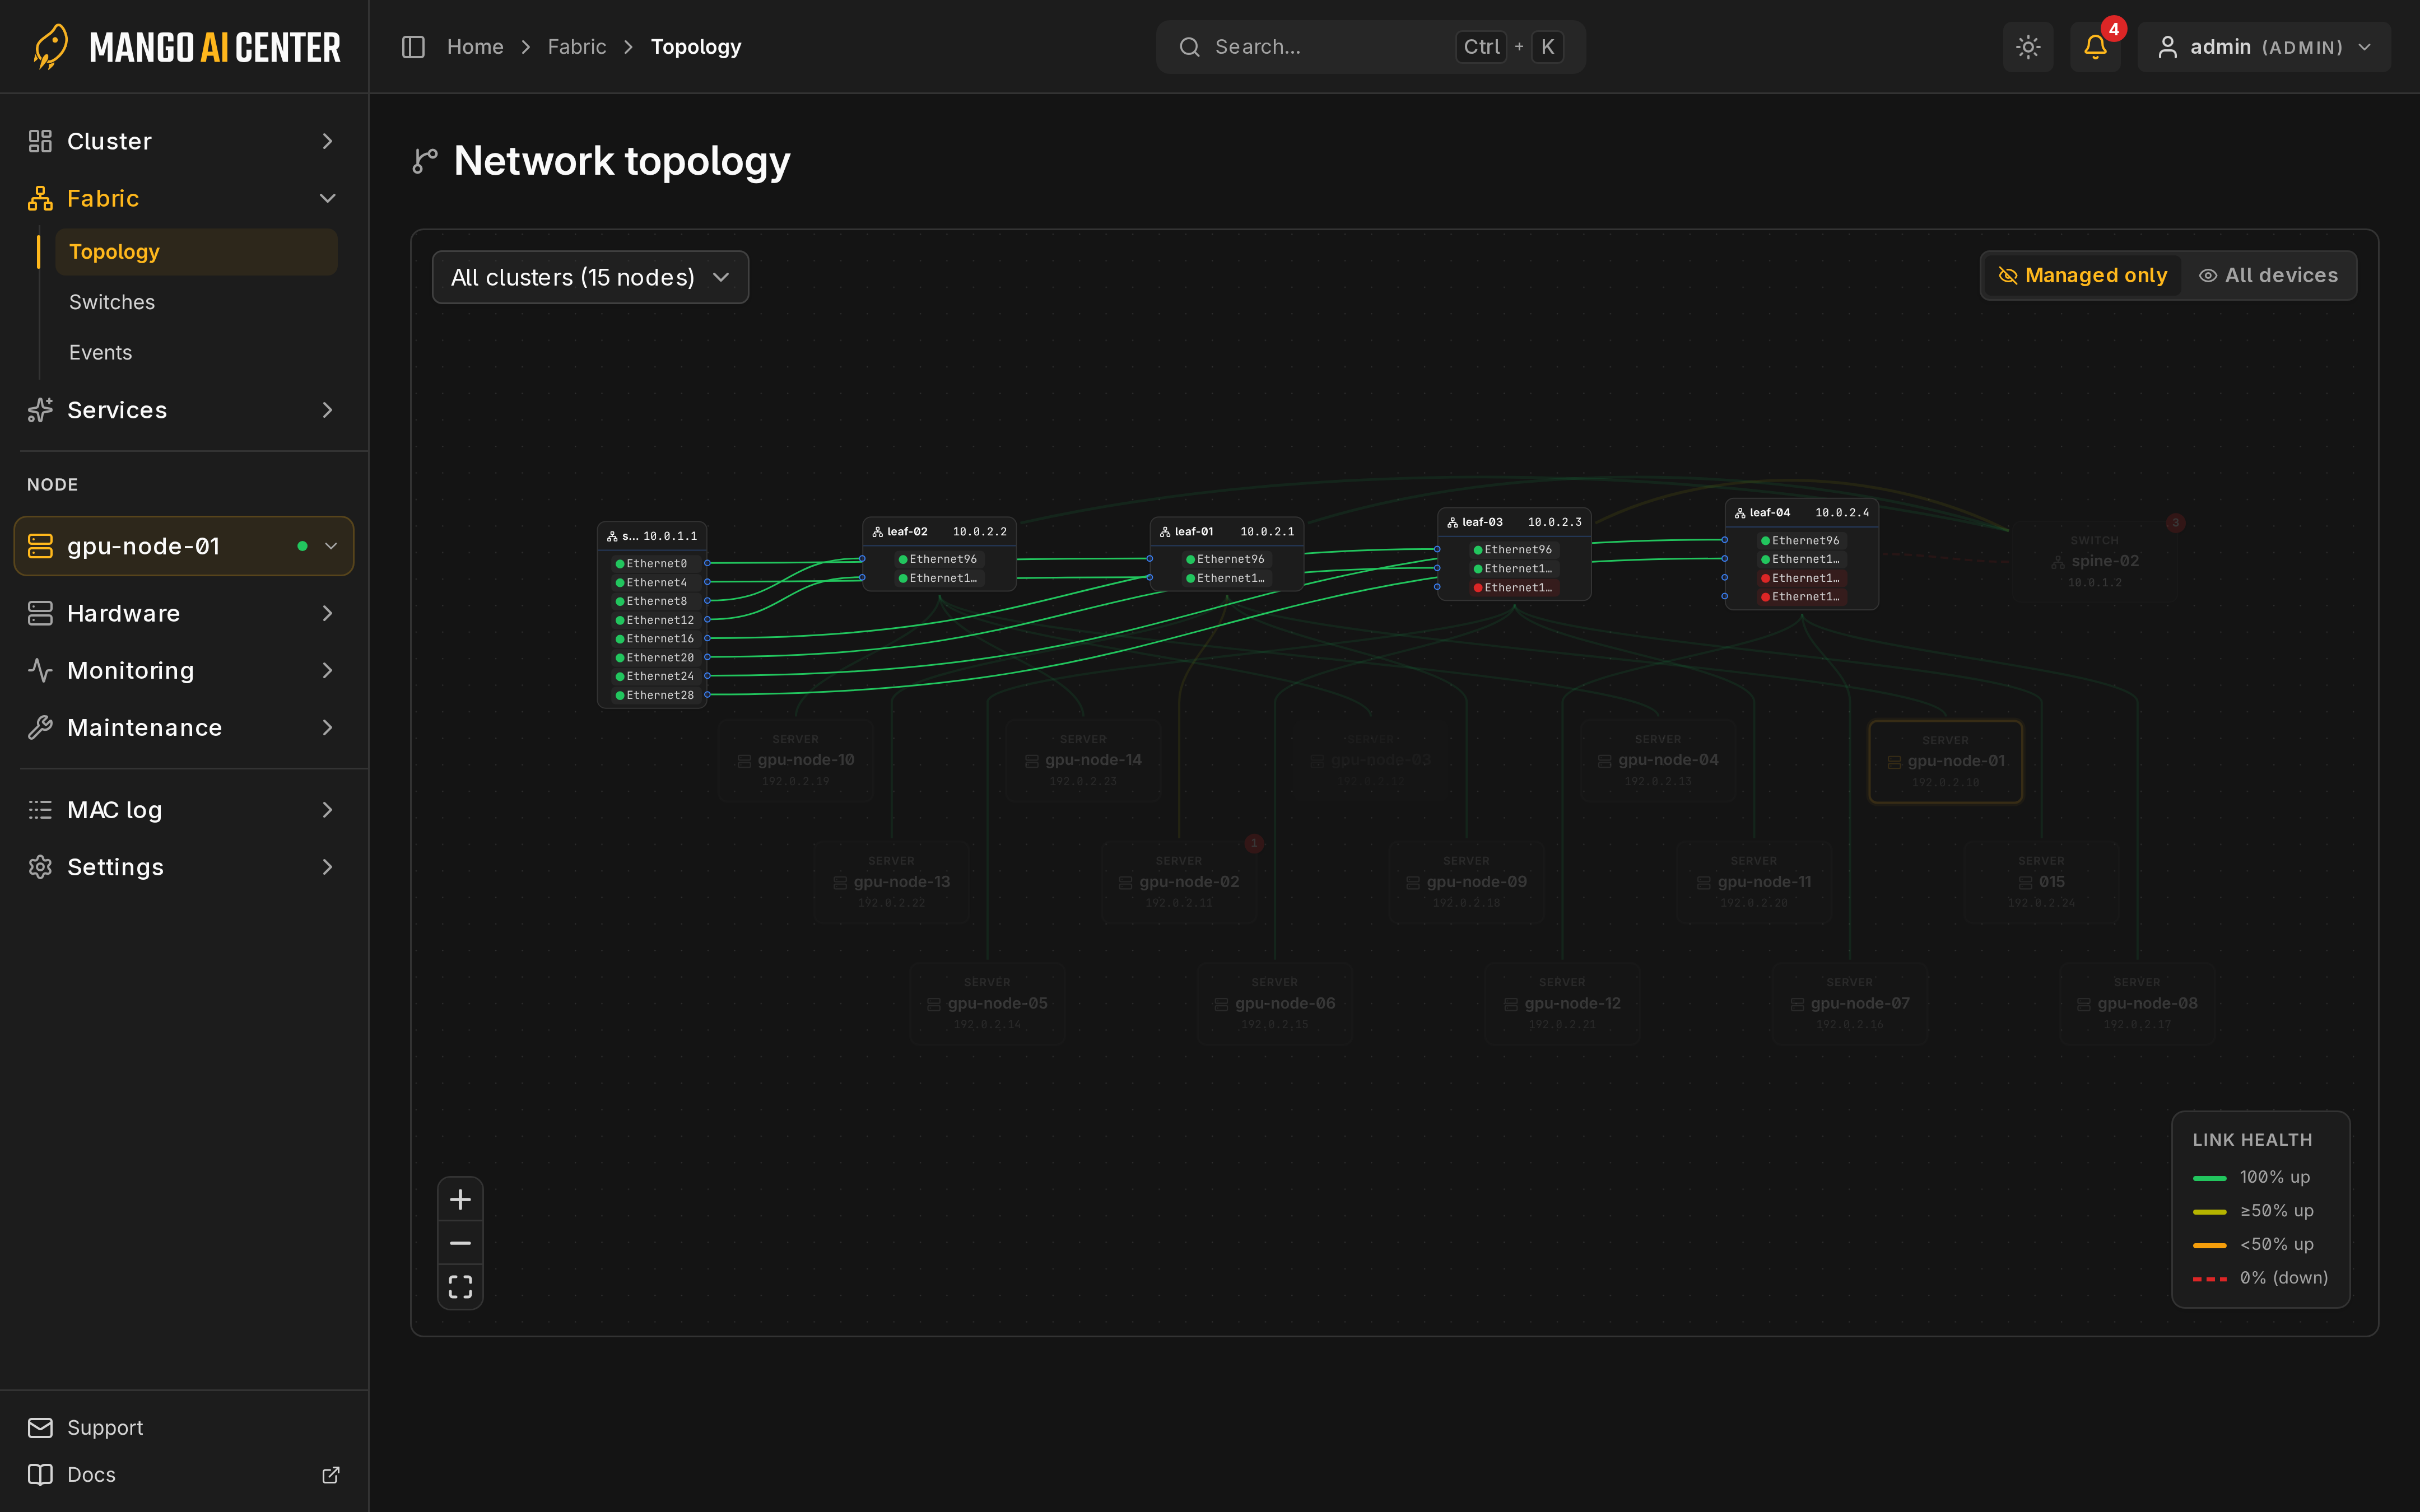
Task: Switch theme with the sun icon
Action: point(2028,47)
